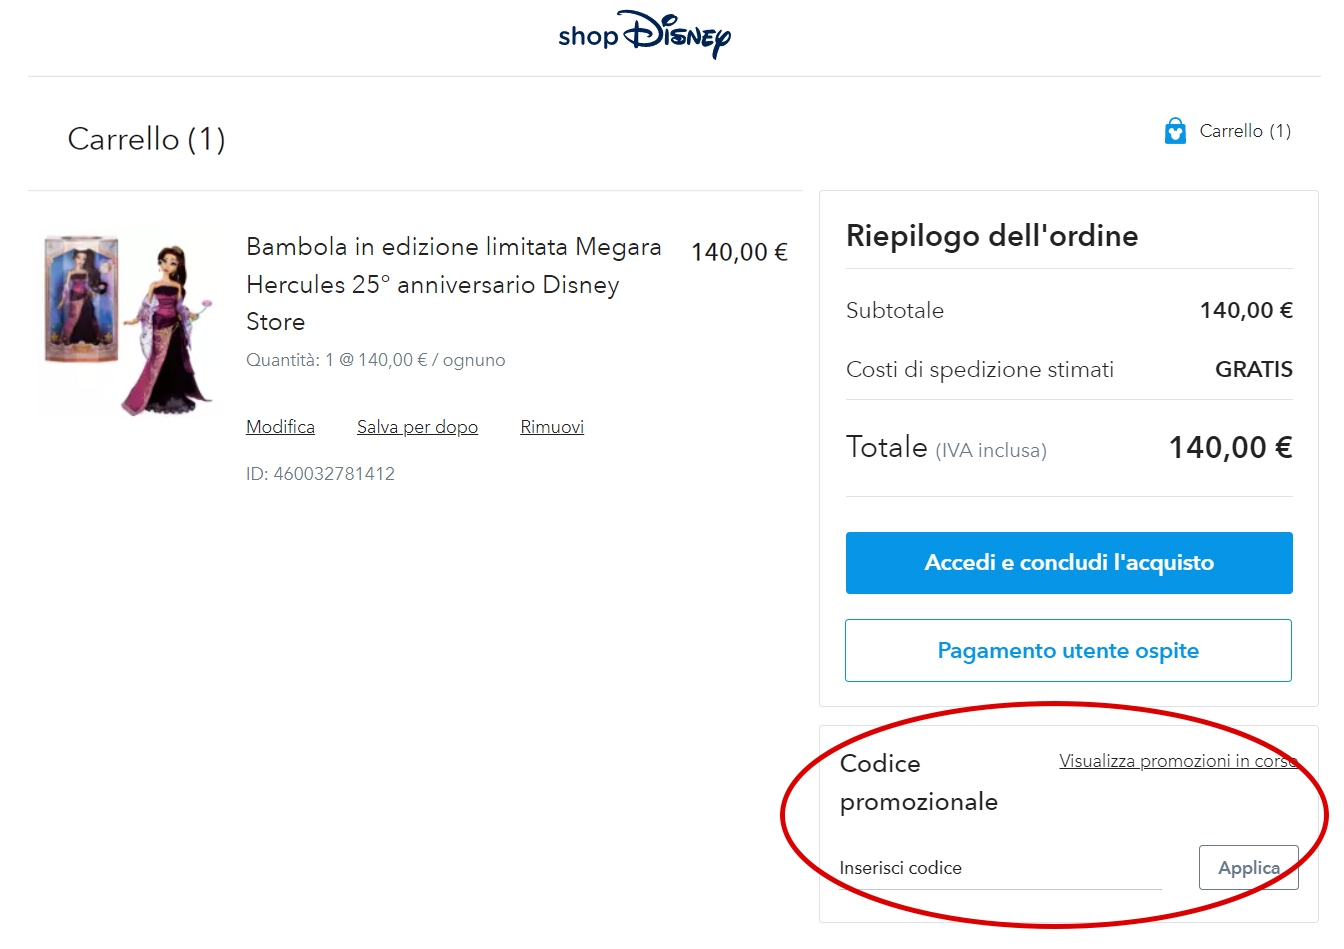The width and height of the screenshot is (1344, 949).
Task: Click the Totale amount 140,00 €
Action: coord(1231,447)
